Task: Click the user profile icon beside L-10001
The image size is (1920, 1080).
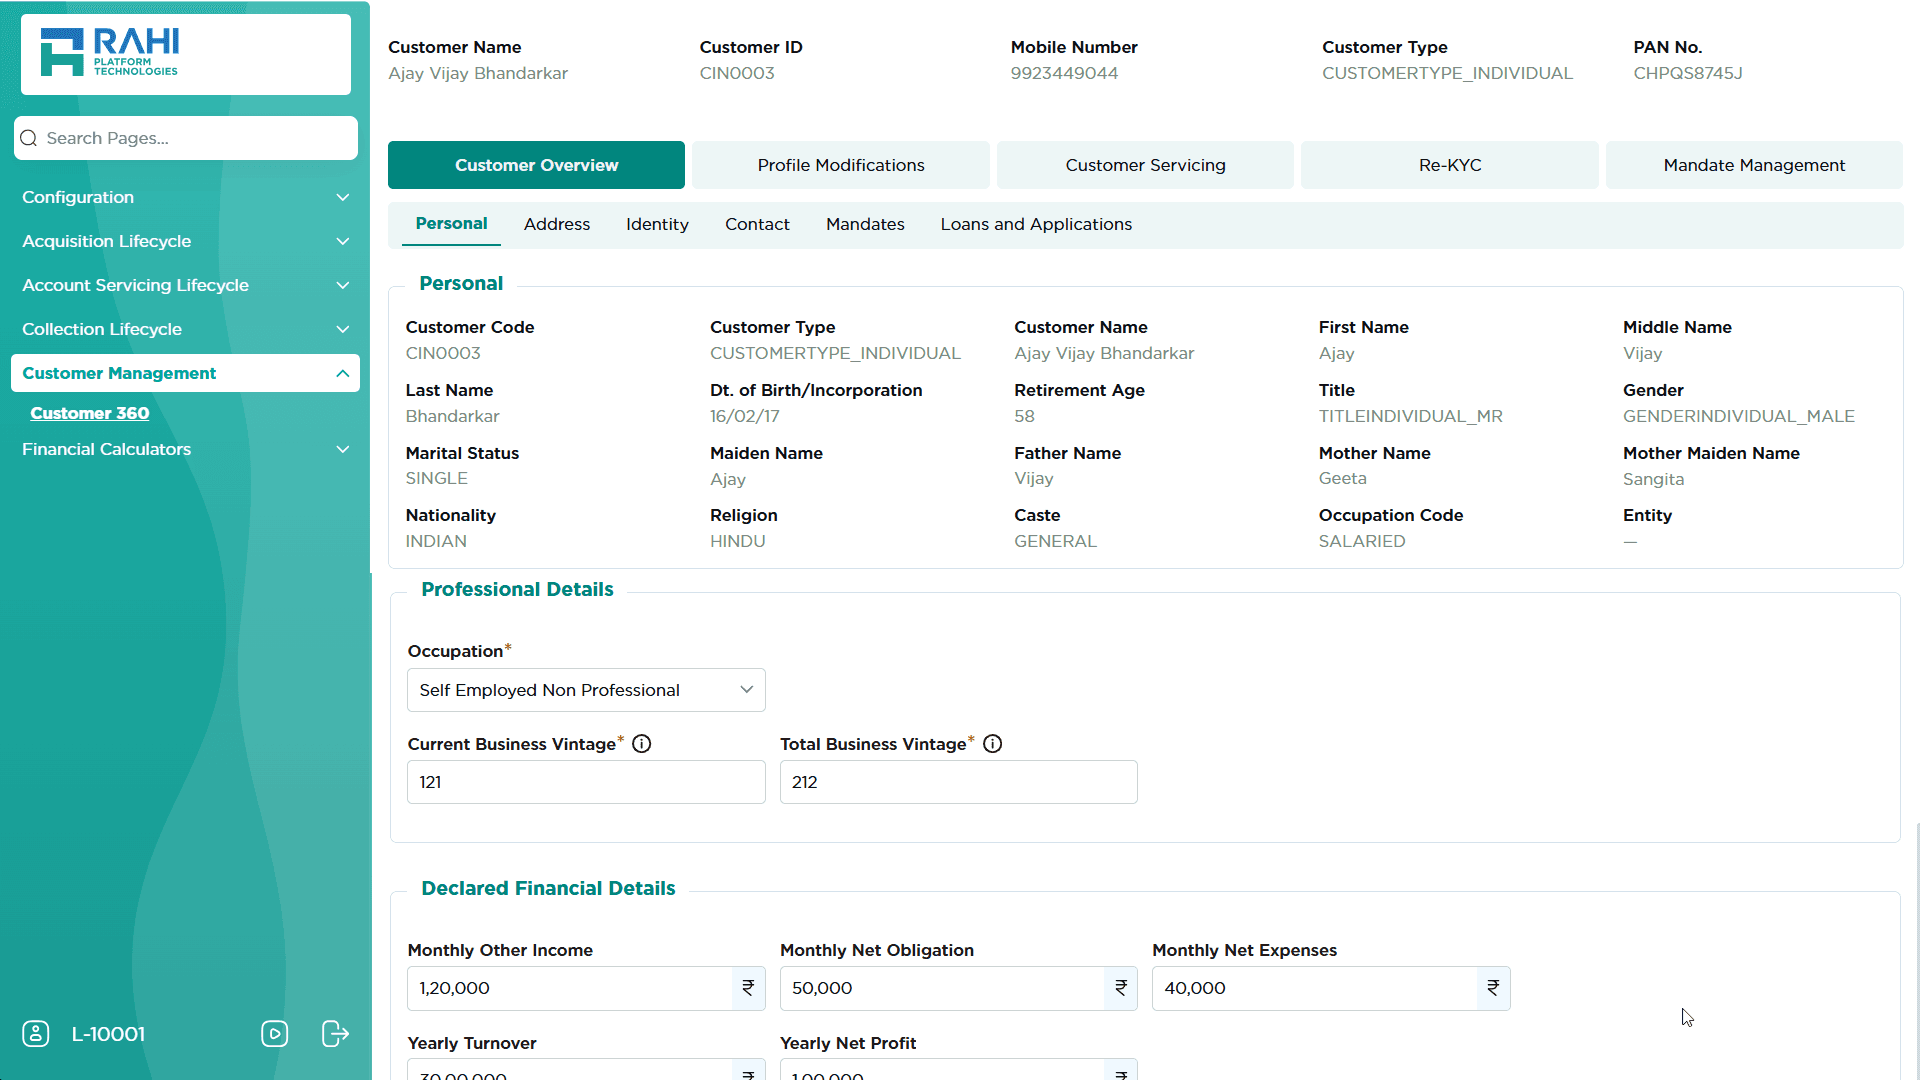Action: (36, 1034)
